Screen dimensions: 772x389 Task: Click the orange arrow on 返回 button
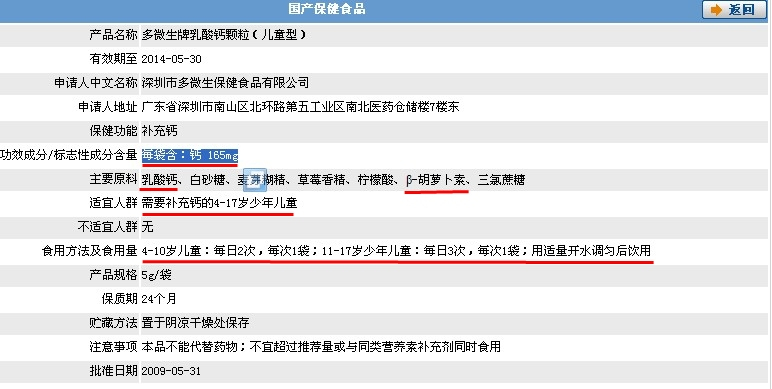[x=716, y=10]
